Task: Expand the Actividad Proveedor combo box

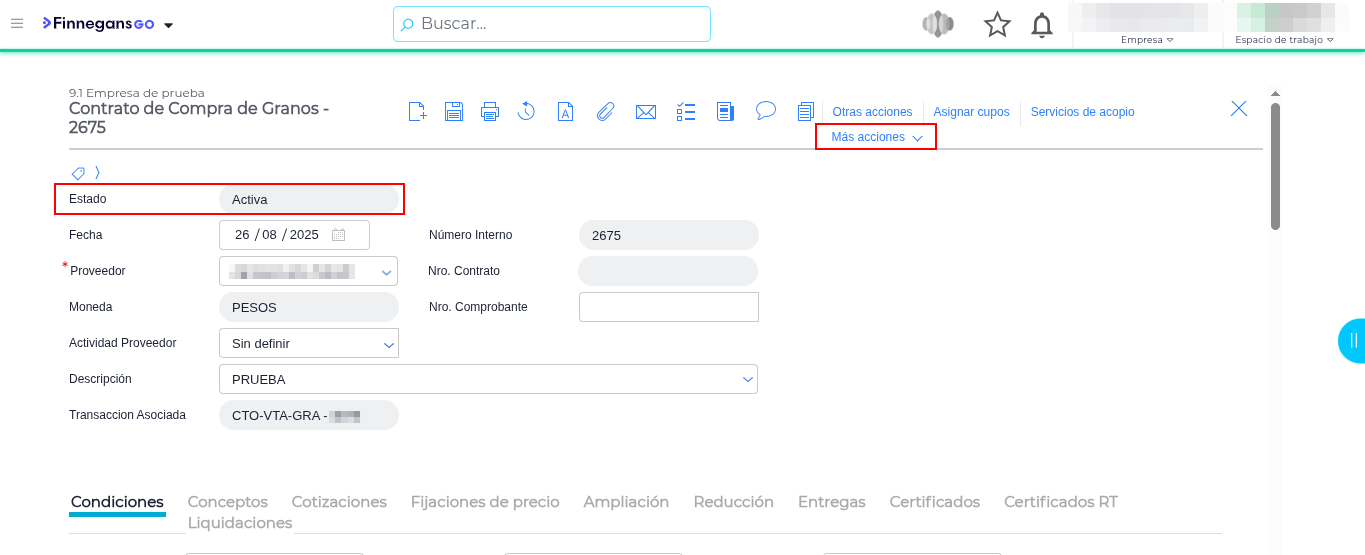Action: click(388, 344)
